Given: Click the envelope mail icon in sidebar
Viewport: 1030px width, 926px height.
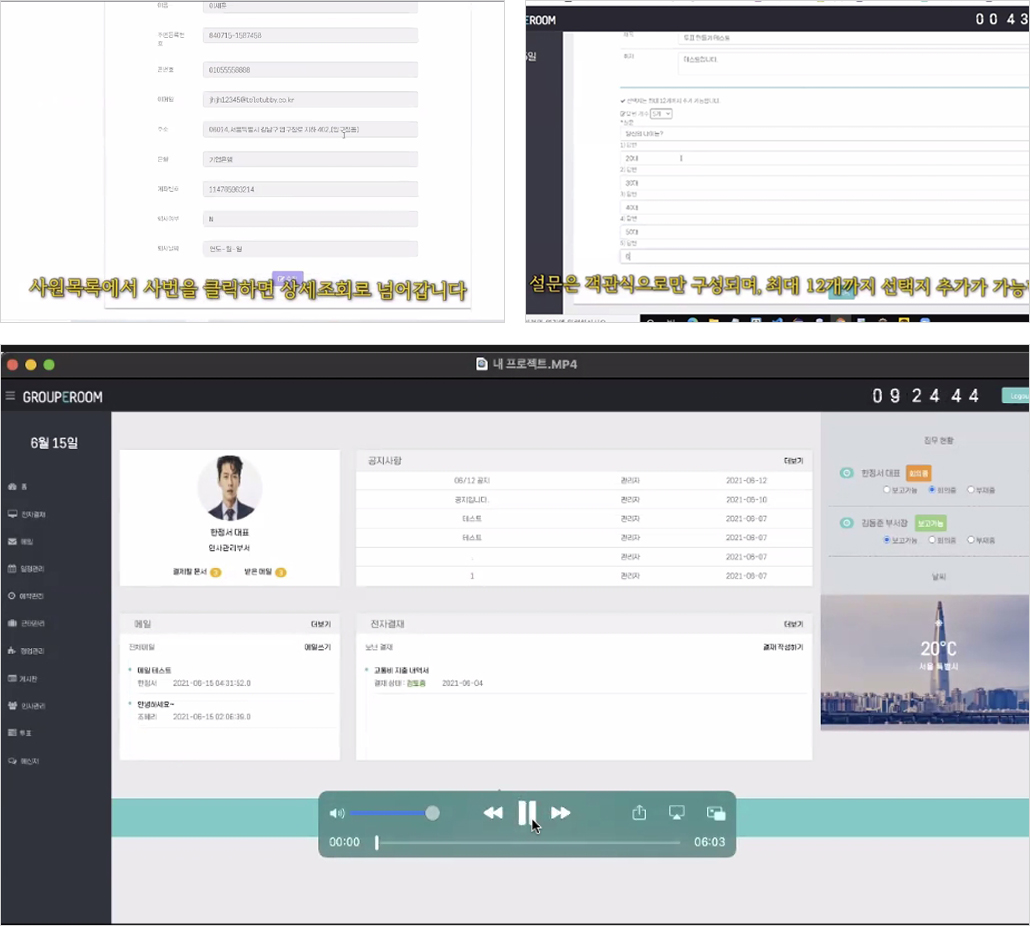Looking at the screenshot, I should coord(12,542).
